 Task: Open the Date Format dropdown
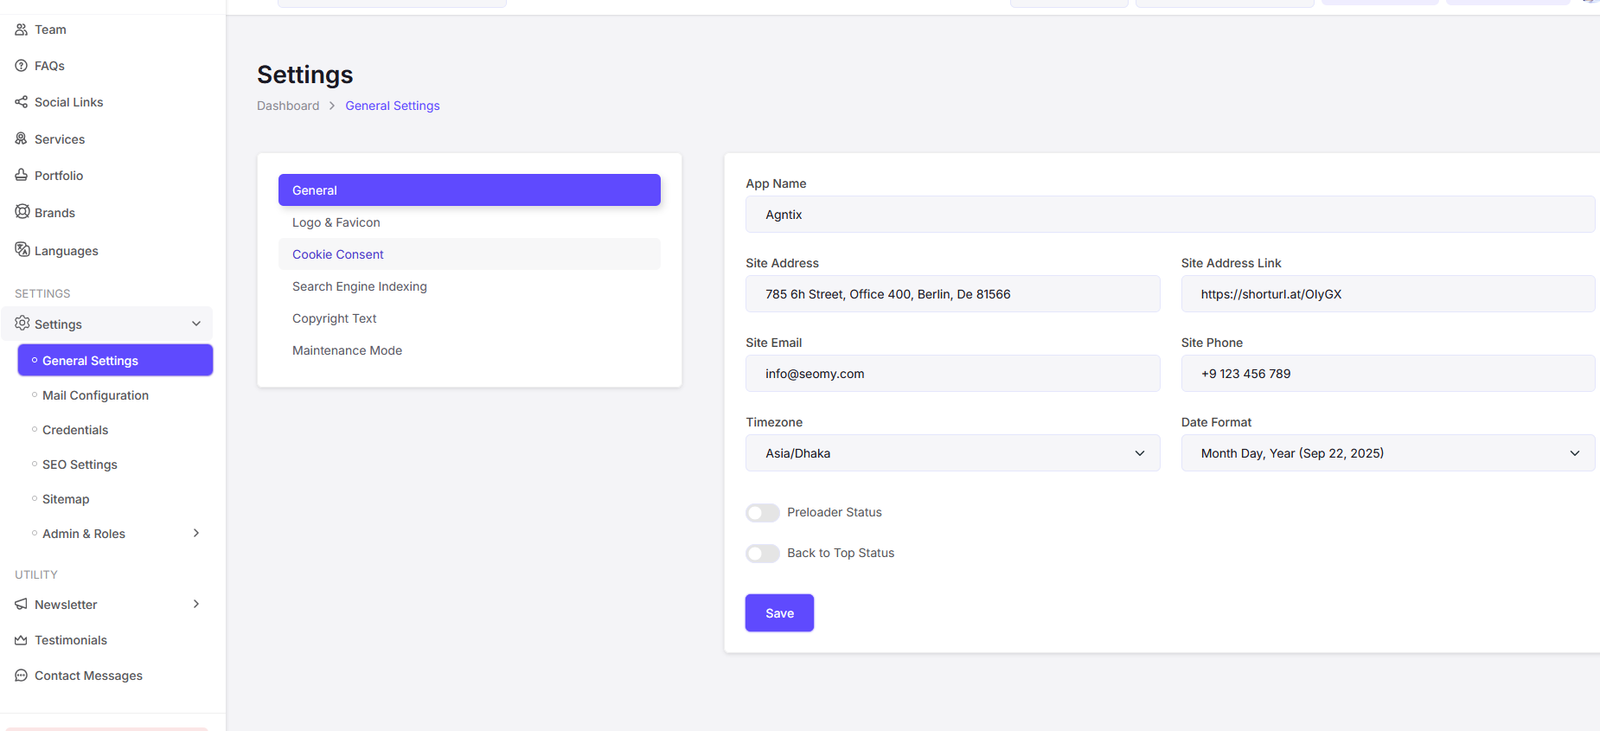point(1387,453)
